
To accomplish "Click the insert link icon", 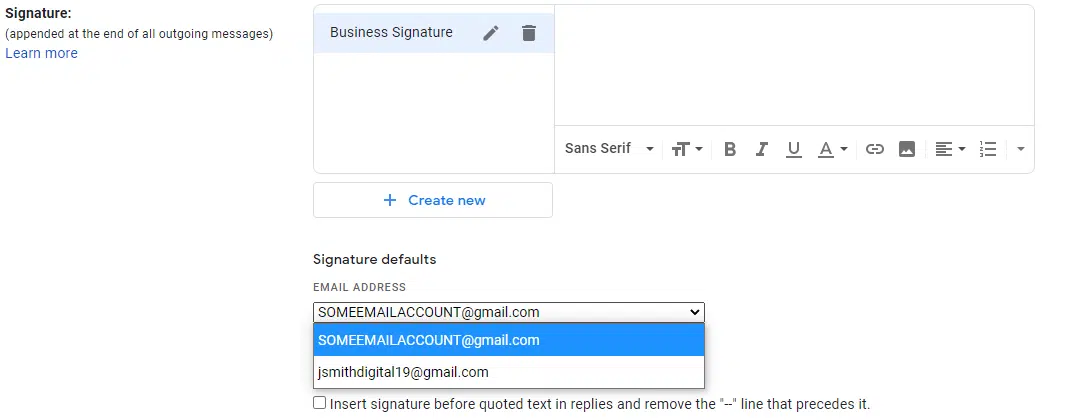I will (875, 149).
